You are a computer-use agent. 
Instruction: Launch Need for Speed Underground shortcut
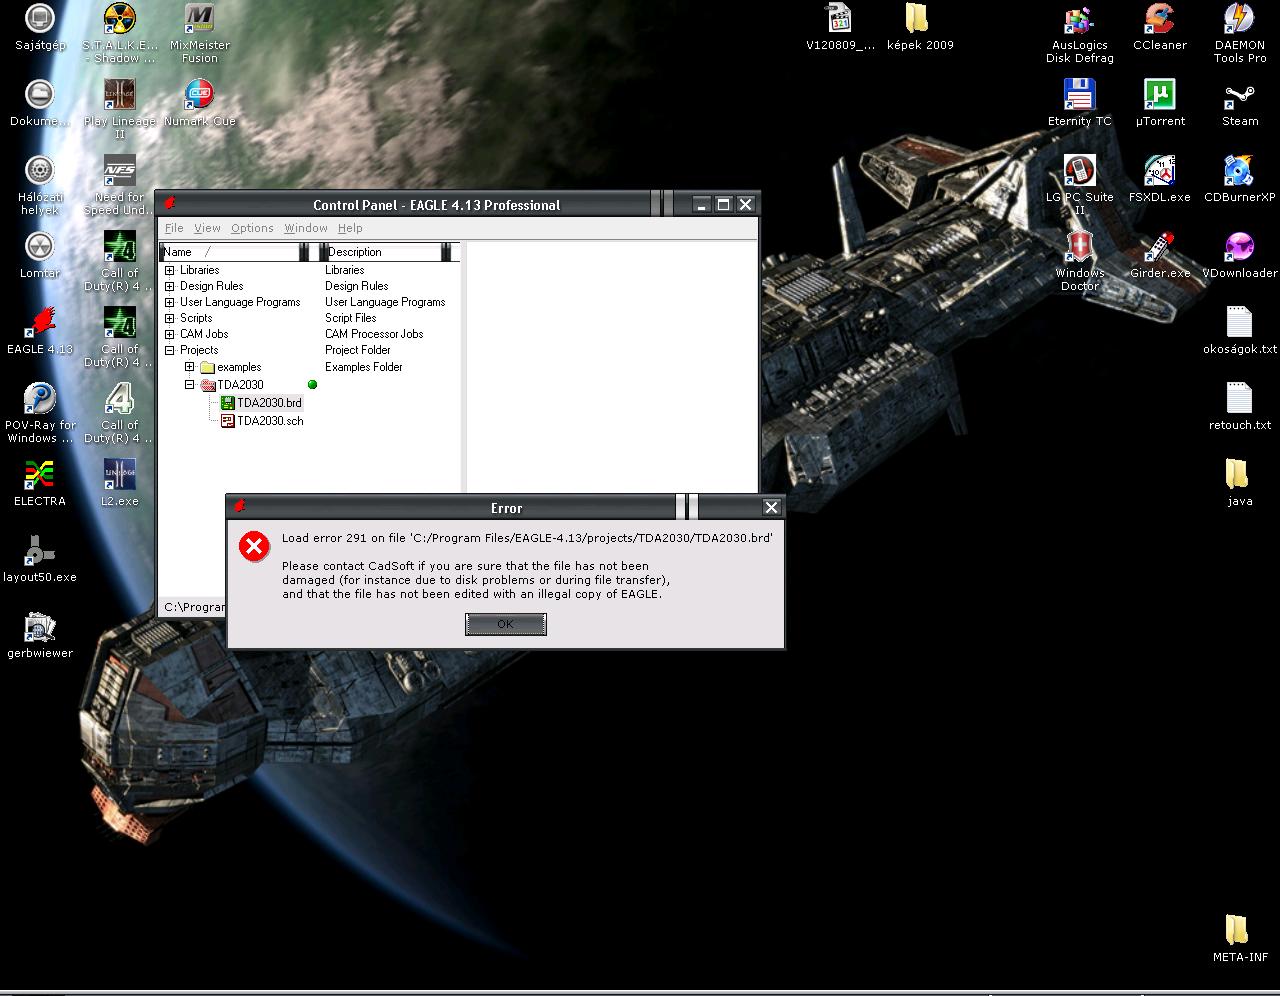pos(120,186)
